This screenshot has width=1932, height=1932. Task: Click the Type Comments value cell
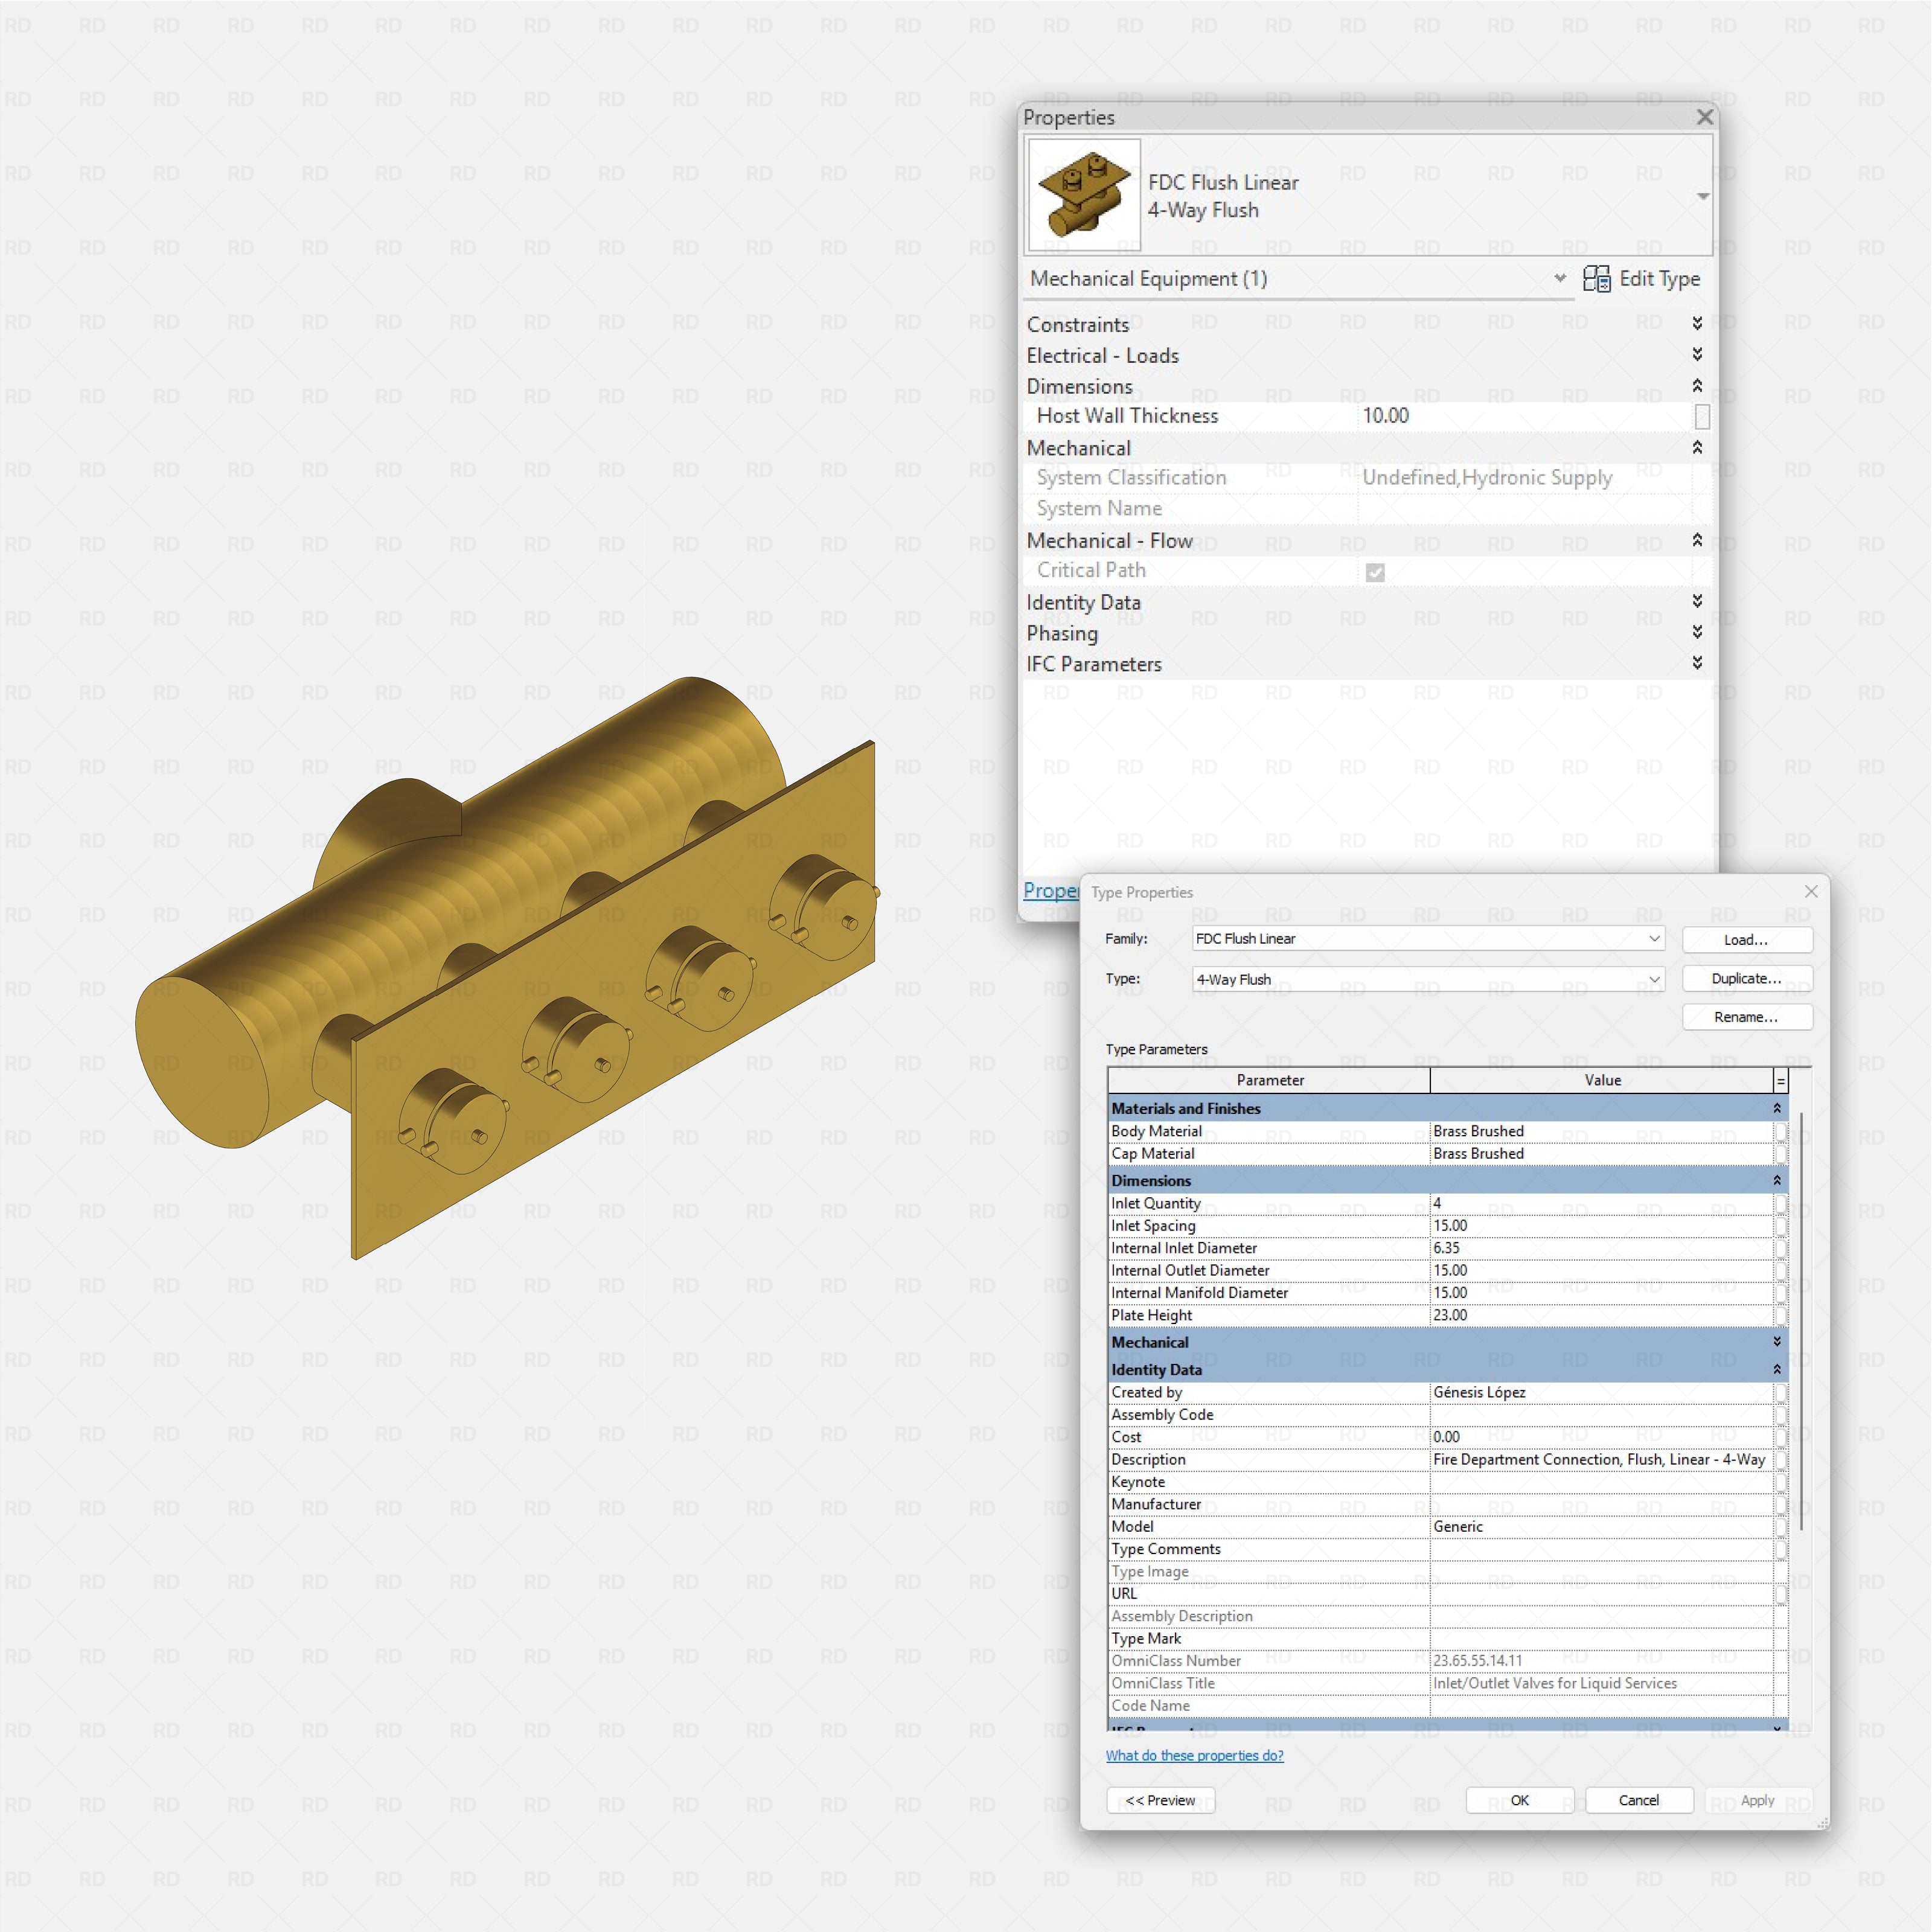coord(1601,1549)
